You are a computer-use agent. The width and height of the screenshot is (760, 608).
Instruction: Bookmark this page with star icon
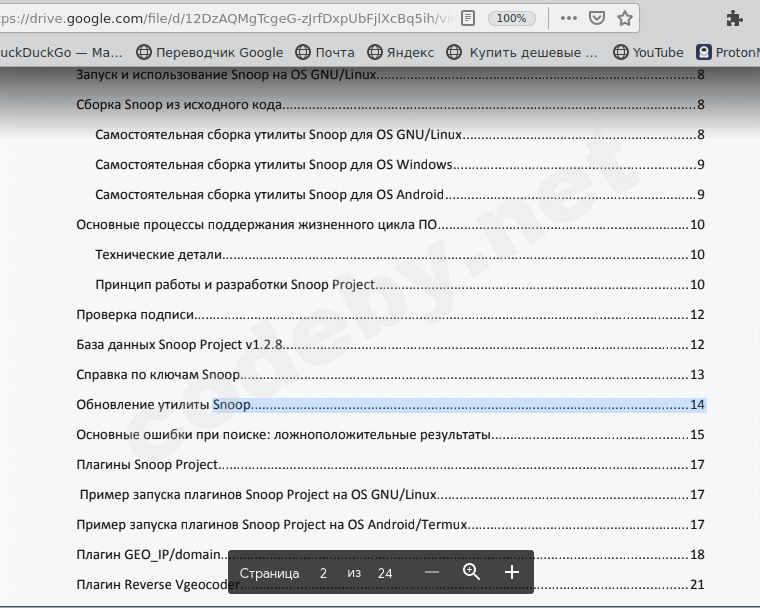point(625,18)
